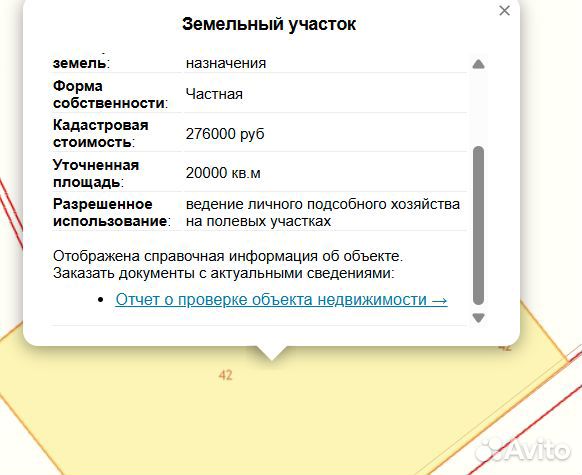Screen dimensions: 582x475
Task: Click the Уточненная площадь label
Action: (x=96, y=173)
